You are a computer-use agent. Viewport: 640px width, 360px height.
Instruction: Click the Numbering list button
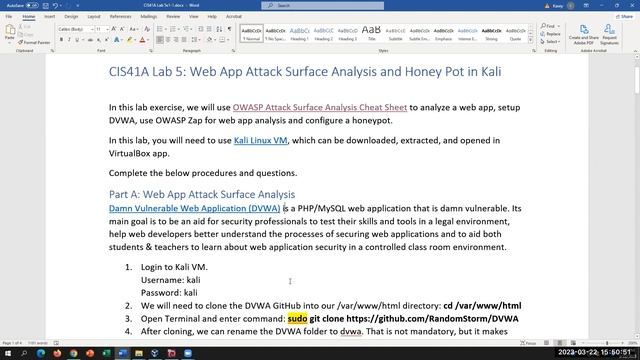173,29
